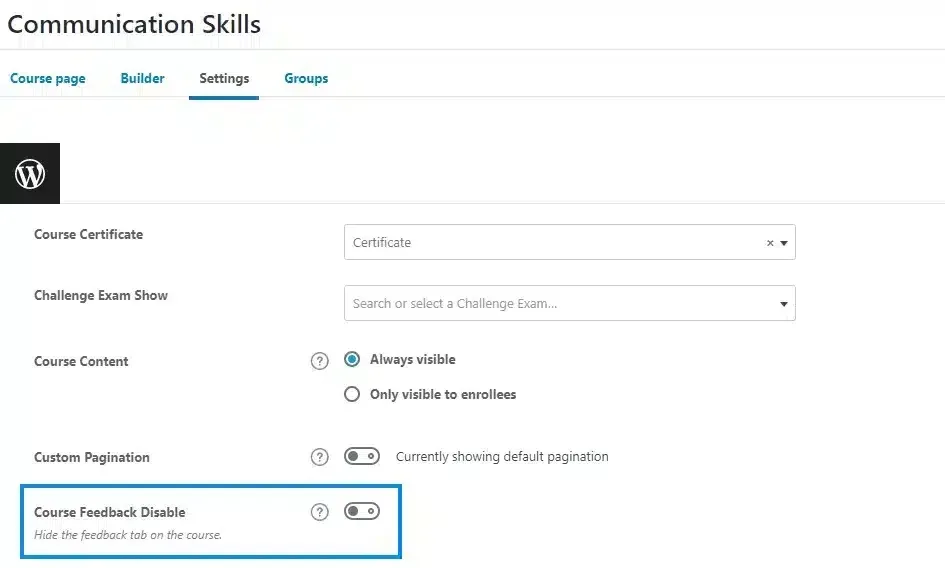Select the Settings tab
Viewport: 945px width, 568px height.
pos(224,78)
